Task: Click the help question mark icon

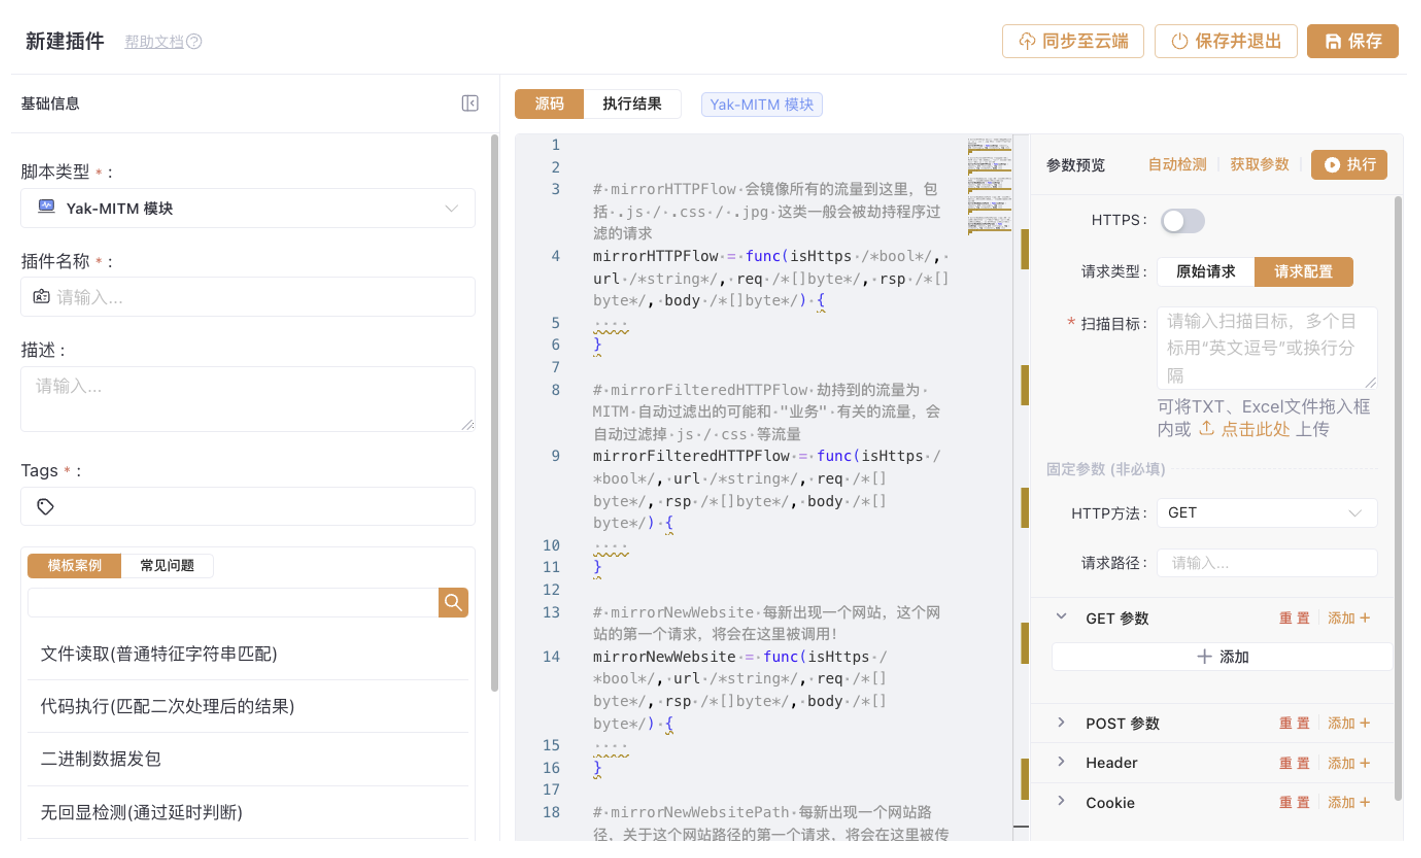Action: pyautogui.click(x=194, y=41)
